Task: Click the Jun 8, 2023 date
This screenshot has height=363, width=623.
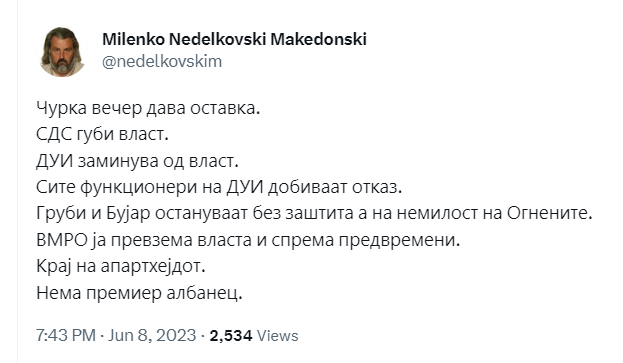Action: click(x=152, y=336)
